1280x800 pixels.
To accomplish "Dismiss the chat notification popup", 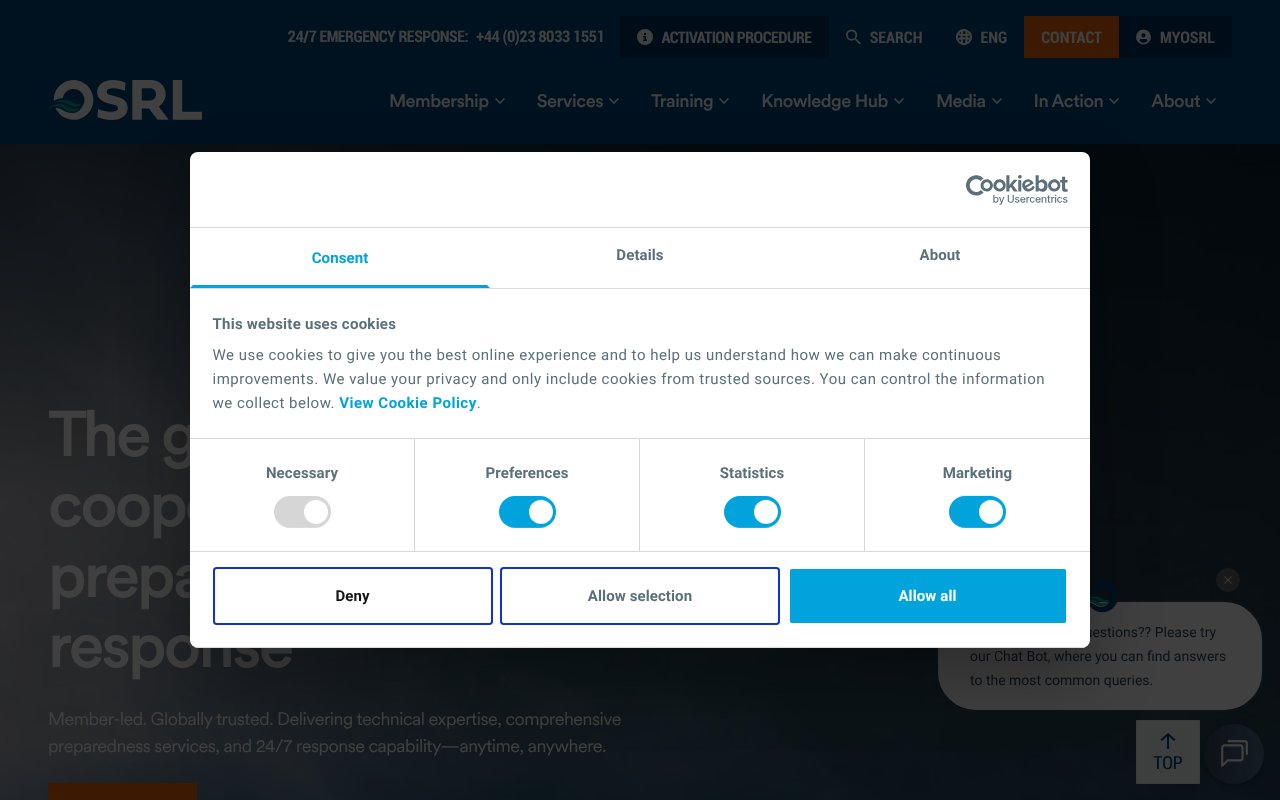I will 1228,580.
